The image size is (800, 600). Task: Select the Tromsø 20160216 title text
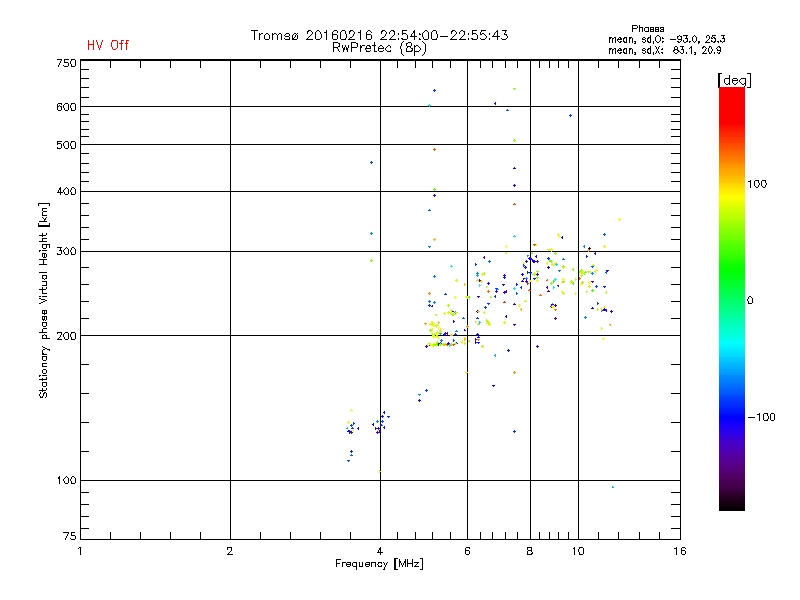(x=380, y=35)
